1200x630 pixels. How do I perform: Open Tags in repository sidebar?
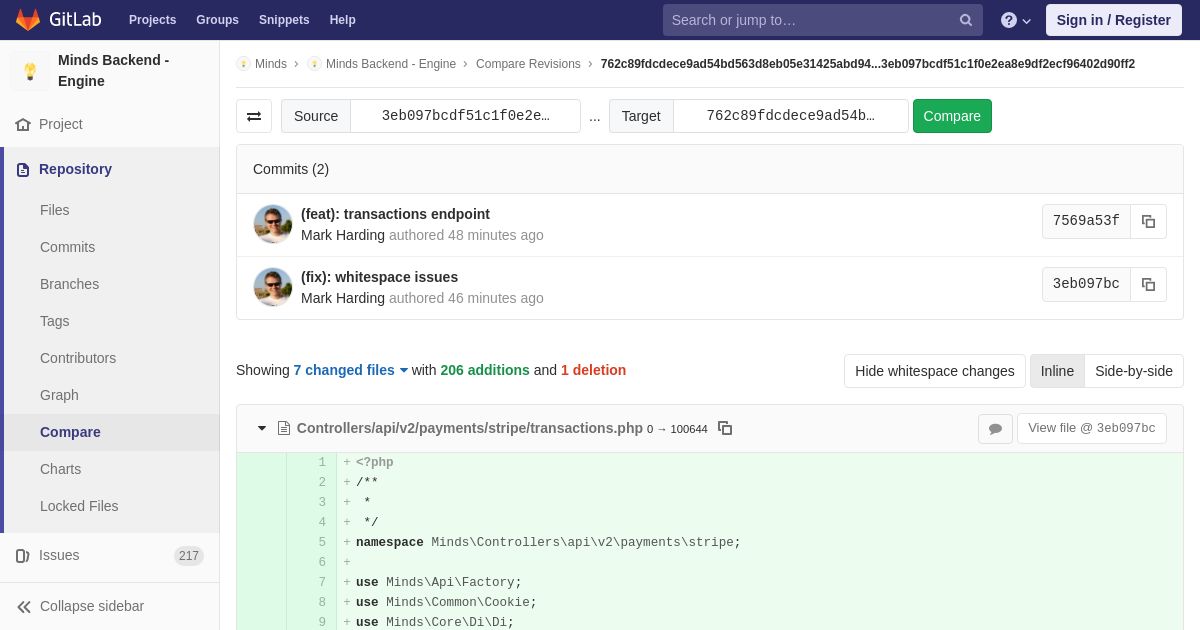point(55,321)
